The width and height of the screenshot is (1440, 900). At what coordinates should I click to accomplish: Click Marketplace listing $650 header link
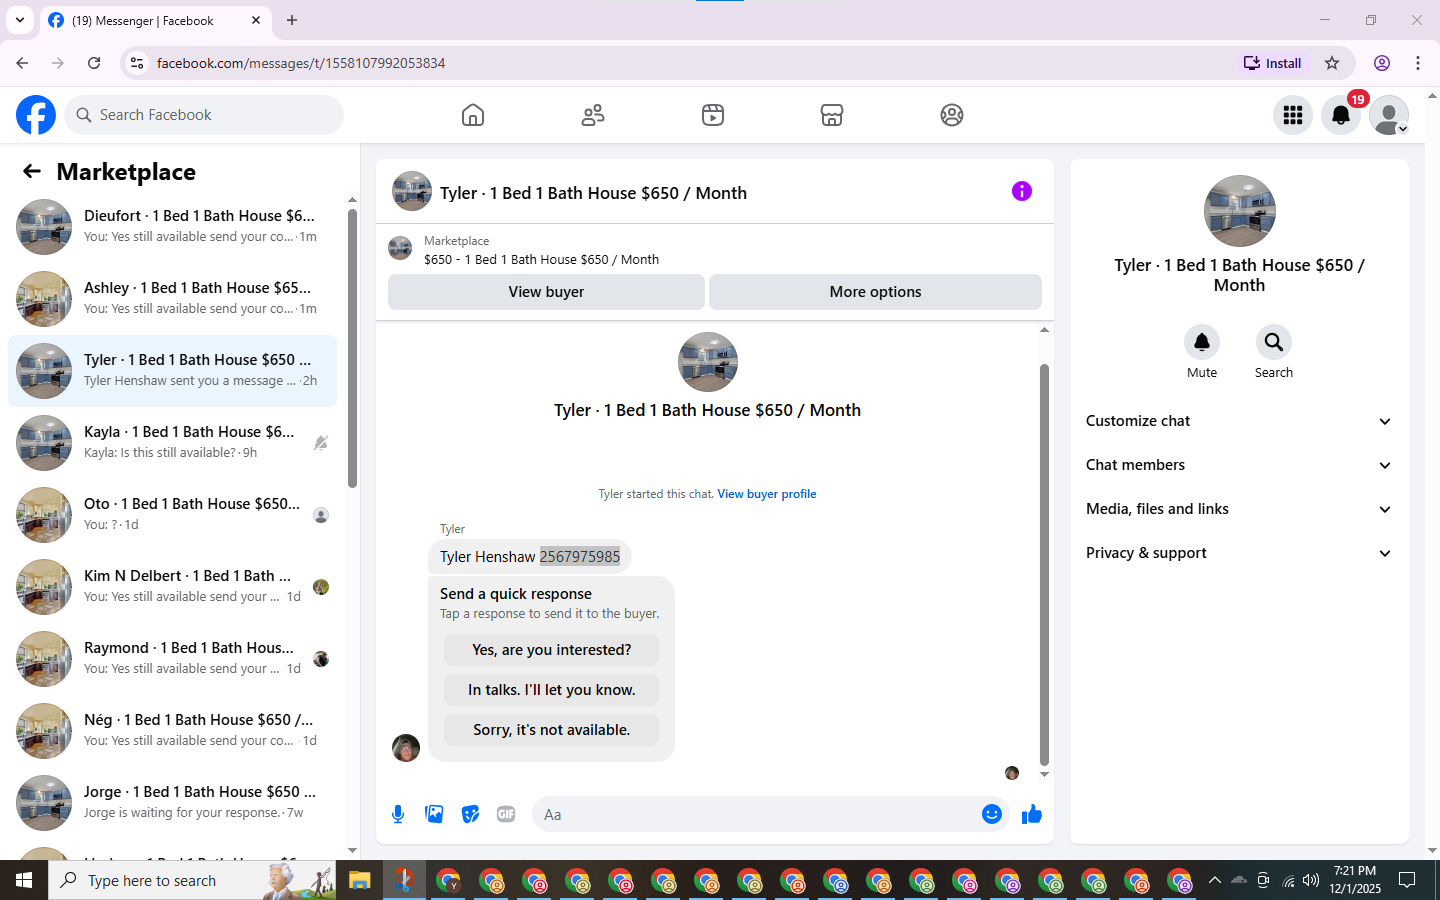[x=541, y=259]
